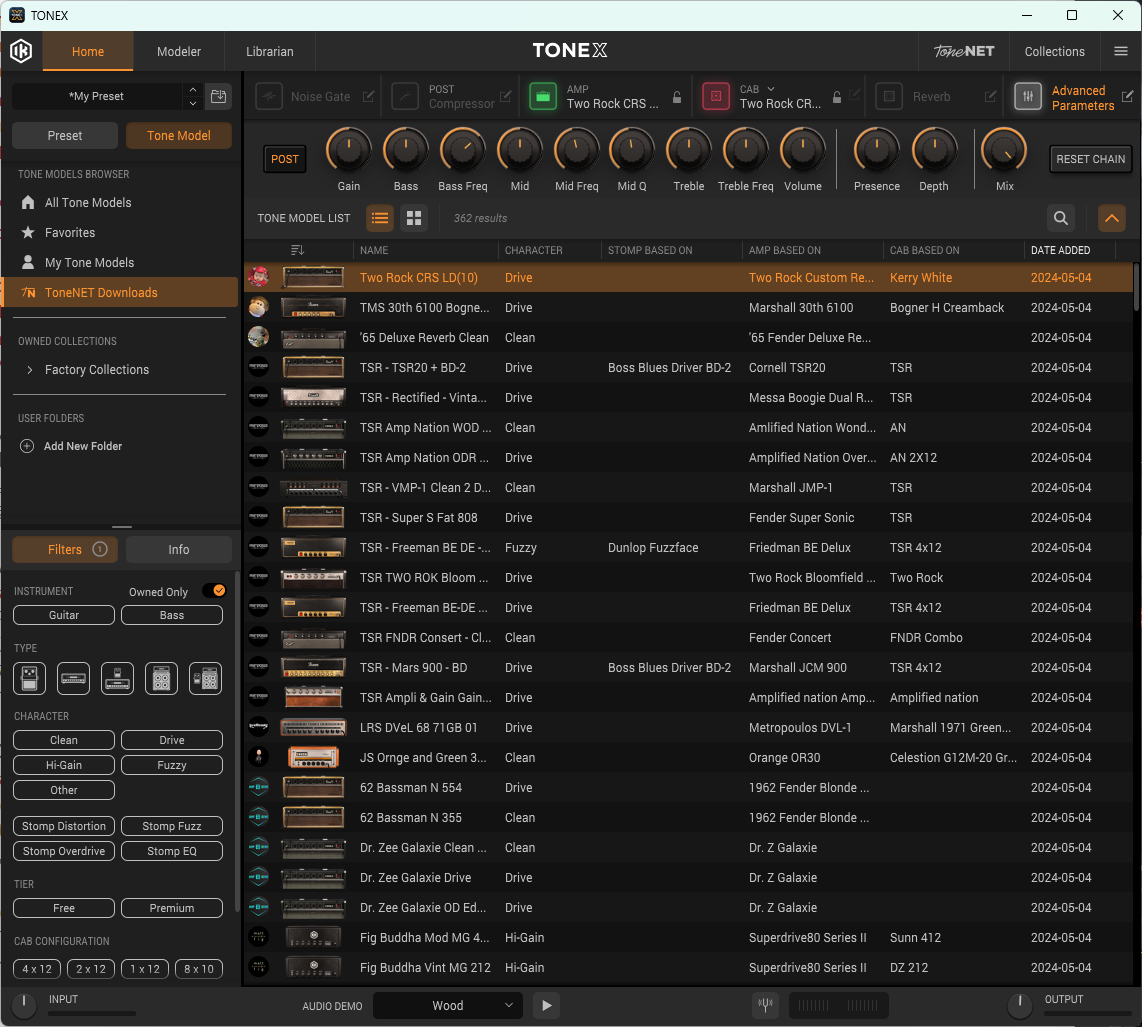The width and height of the screenshot is (1142, 1027).
Task: Click the AMP lock icon
Action: [677, 97]
